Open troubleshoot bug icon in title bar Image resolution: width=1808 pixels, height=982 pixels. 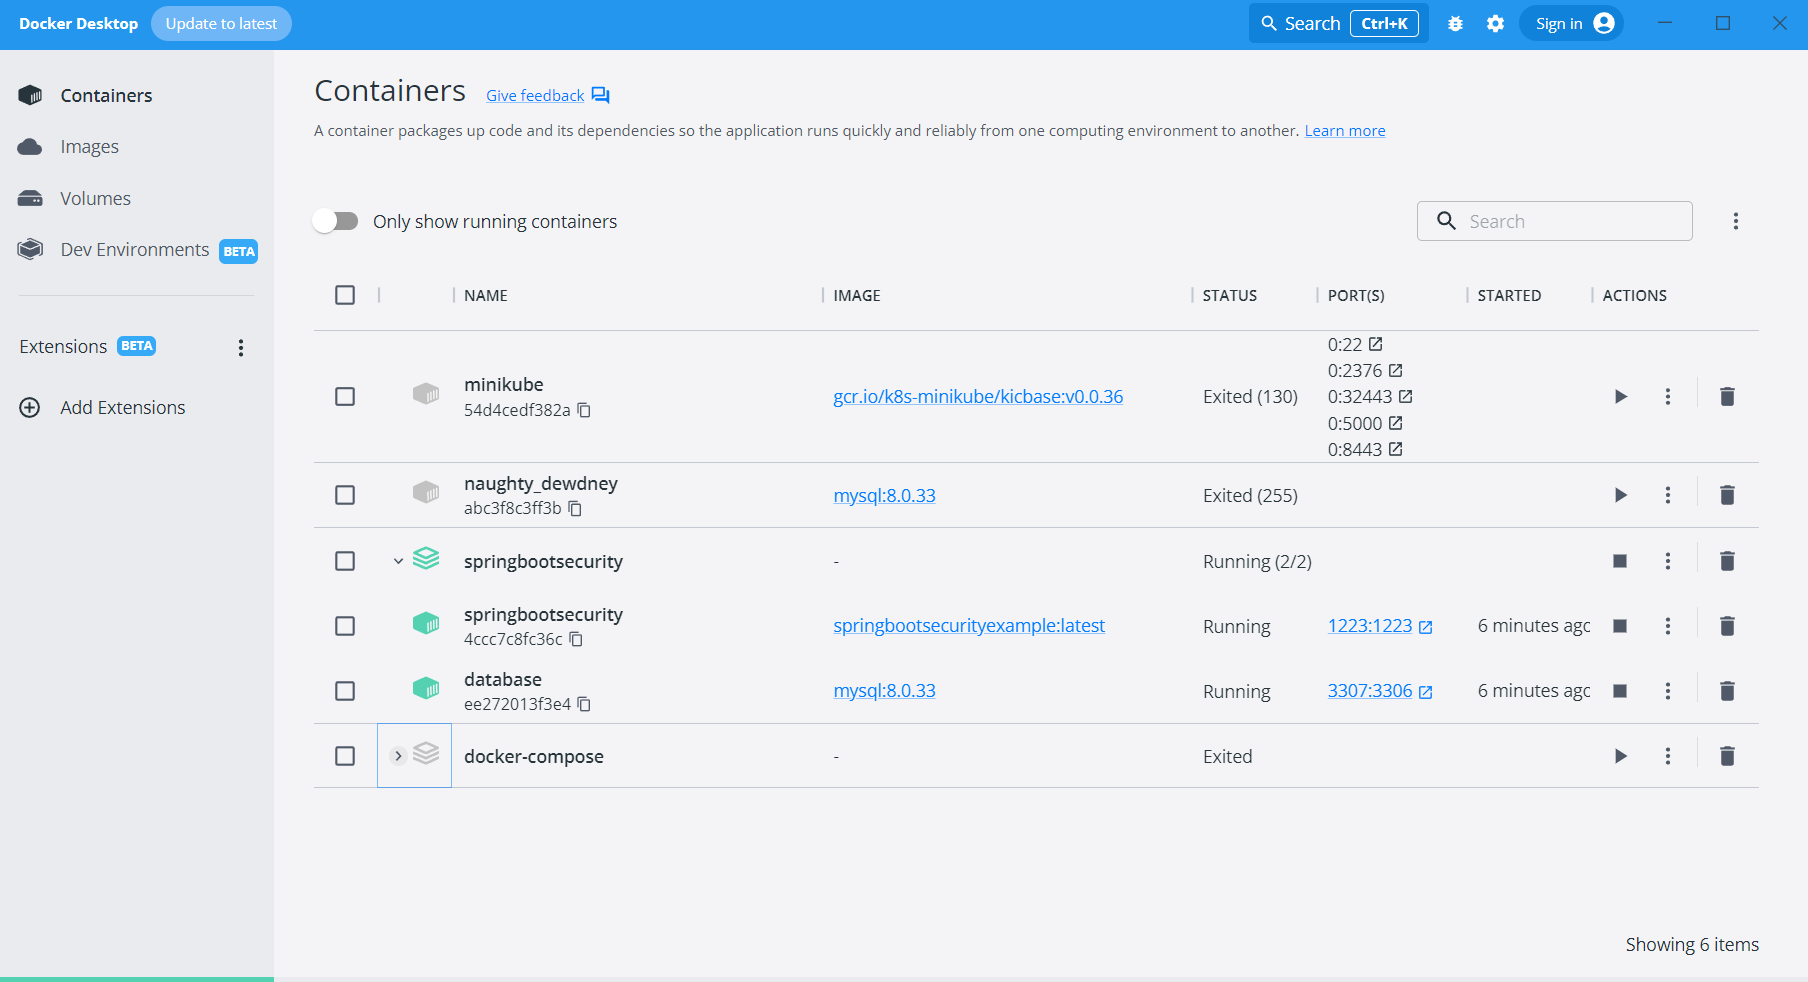pyautogui.click(x=1455, y=24)
